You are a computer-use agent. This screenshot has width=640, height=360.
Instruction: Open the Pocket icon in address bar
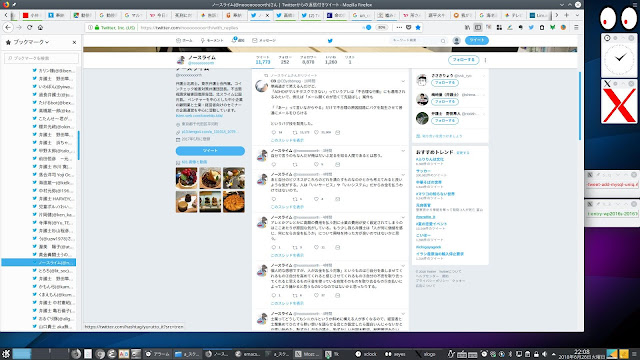409,27
